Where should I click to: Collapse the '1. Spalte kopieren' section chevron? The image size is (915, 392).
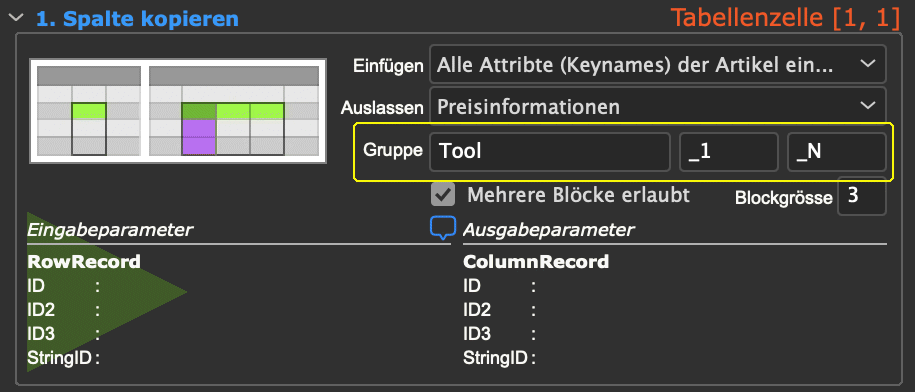[17, 18]
